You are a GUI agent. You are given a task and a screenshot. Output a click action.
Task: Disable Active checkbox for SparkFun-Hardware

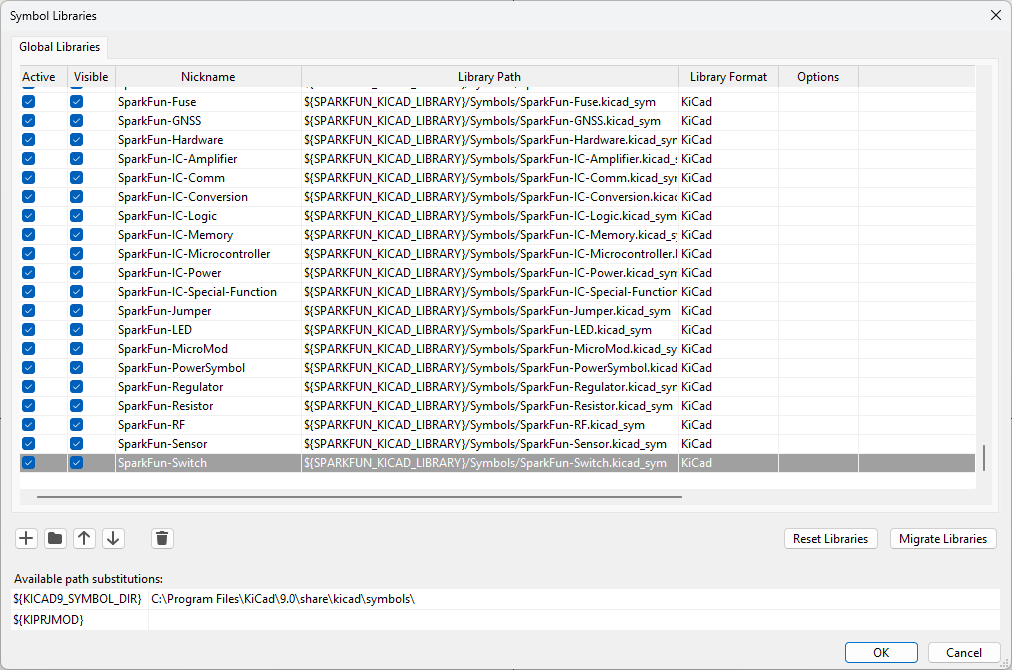click(28, 140)
